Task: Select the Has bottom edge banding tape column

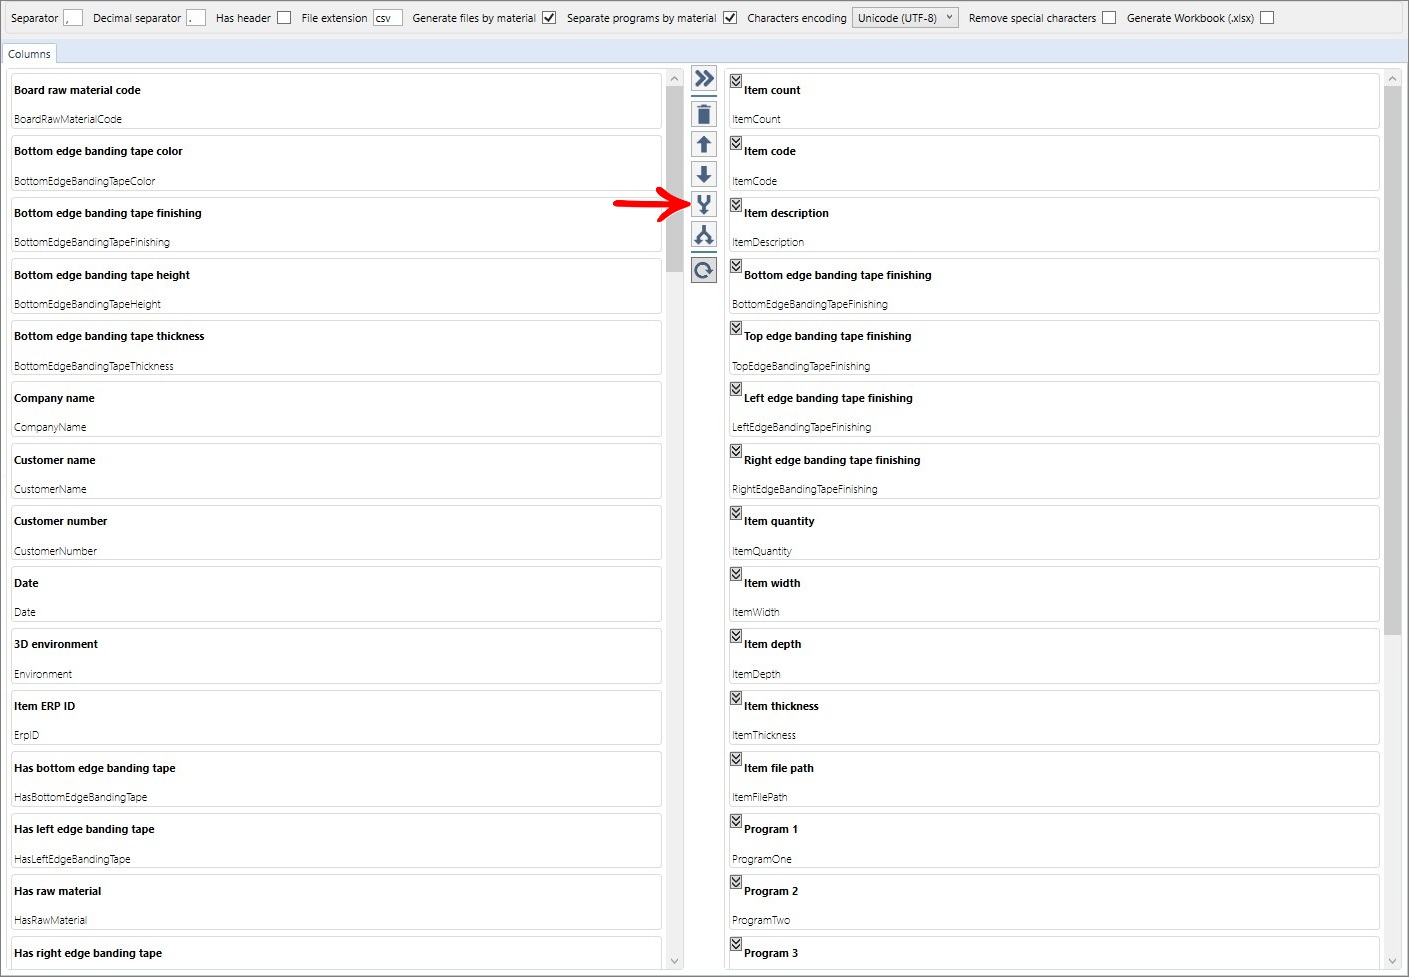Action: coord(336,779)
